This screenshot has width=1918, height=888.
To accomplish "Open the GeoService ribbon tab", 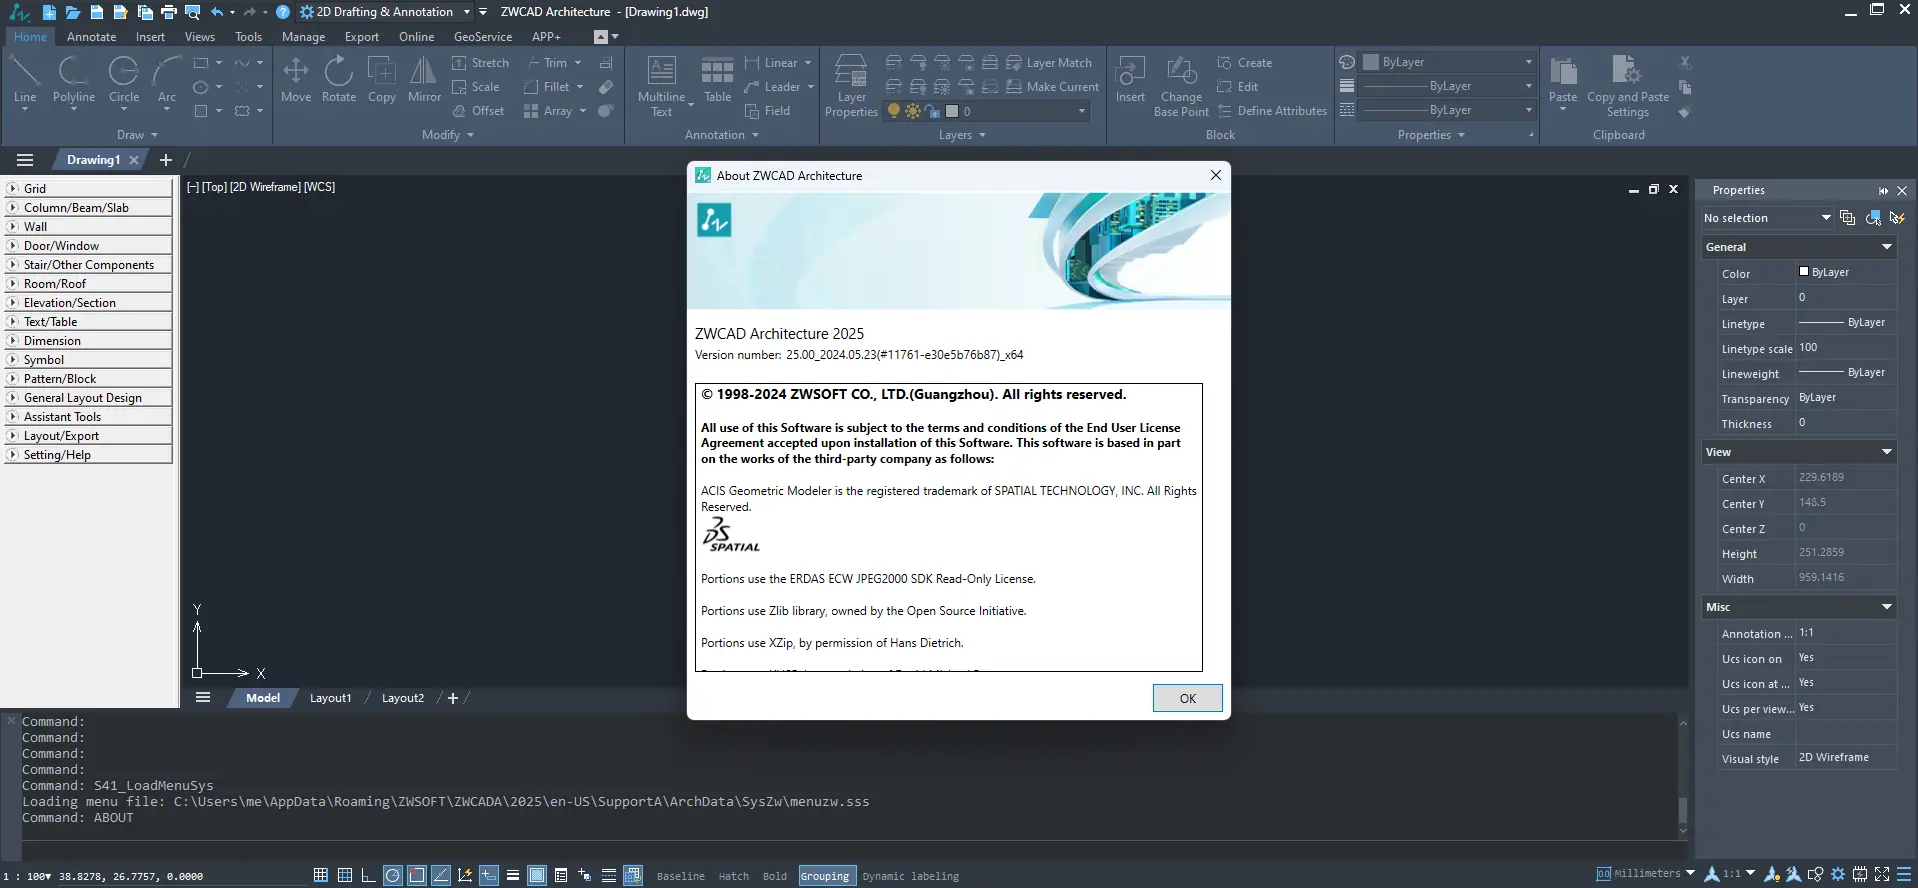I will coord(483,37).
